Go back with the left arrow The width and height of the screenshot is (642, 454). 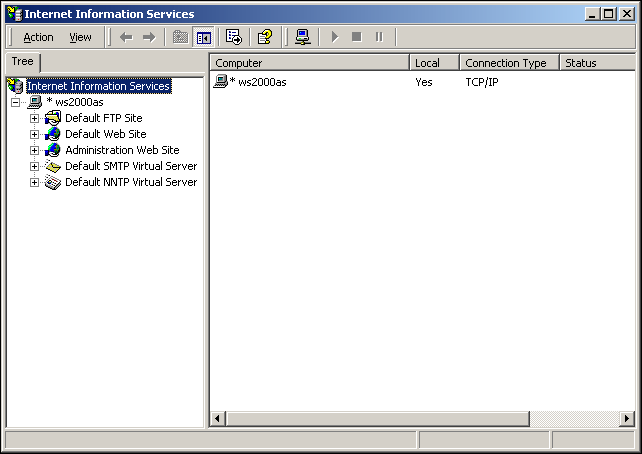(x=126, y=37)
